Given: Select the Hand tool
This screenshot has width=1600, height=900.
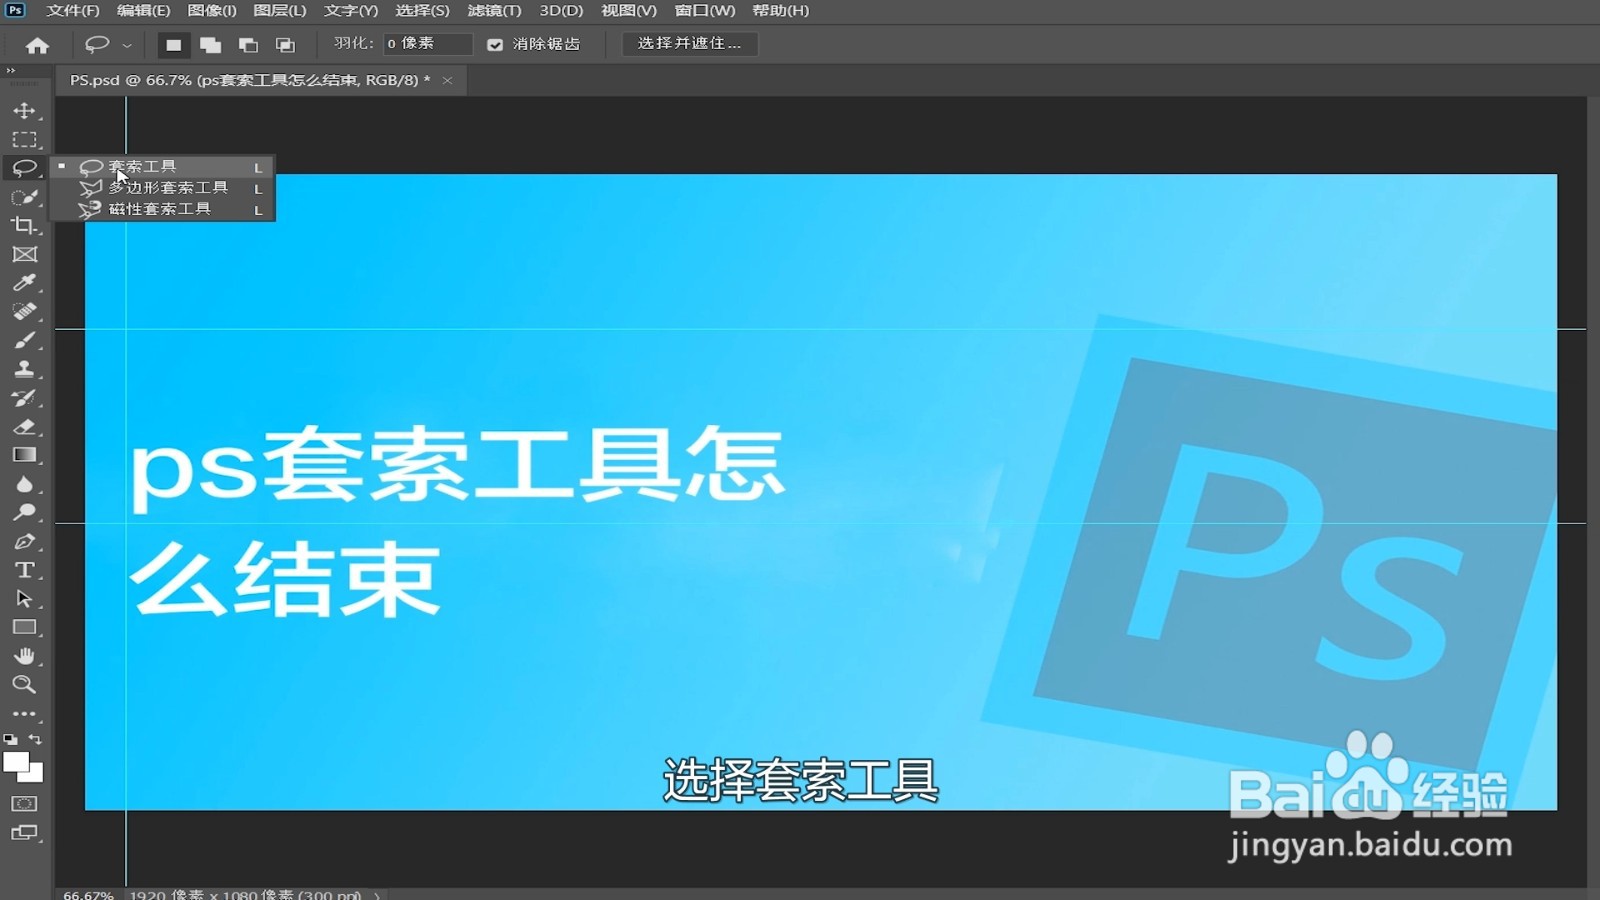Looking at the screenshot, I should pos(25,656).
